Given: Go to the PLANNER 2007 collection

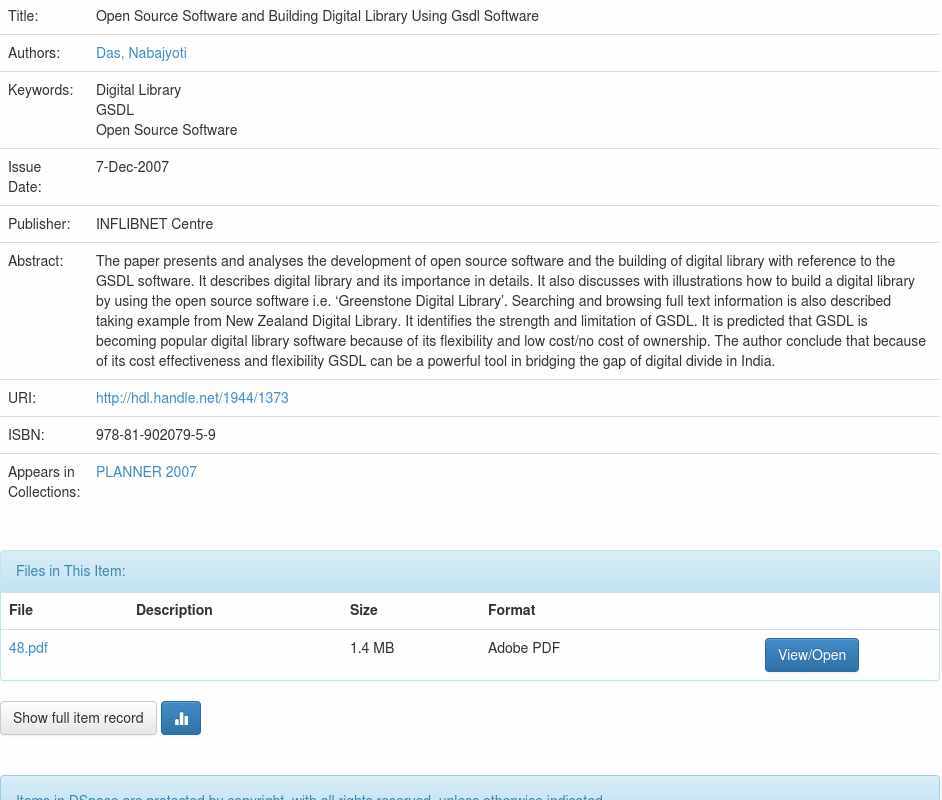Looking at the screenshot, I should pos(146,472).
